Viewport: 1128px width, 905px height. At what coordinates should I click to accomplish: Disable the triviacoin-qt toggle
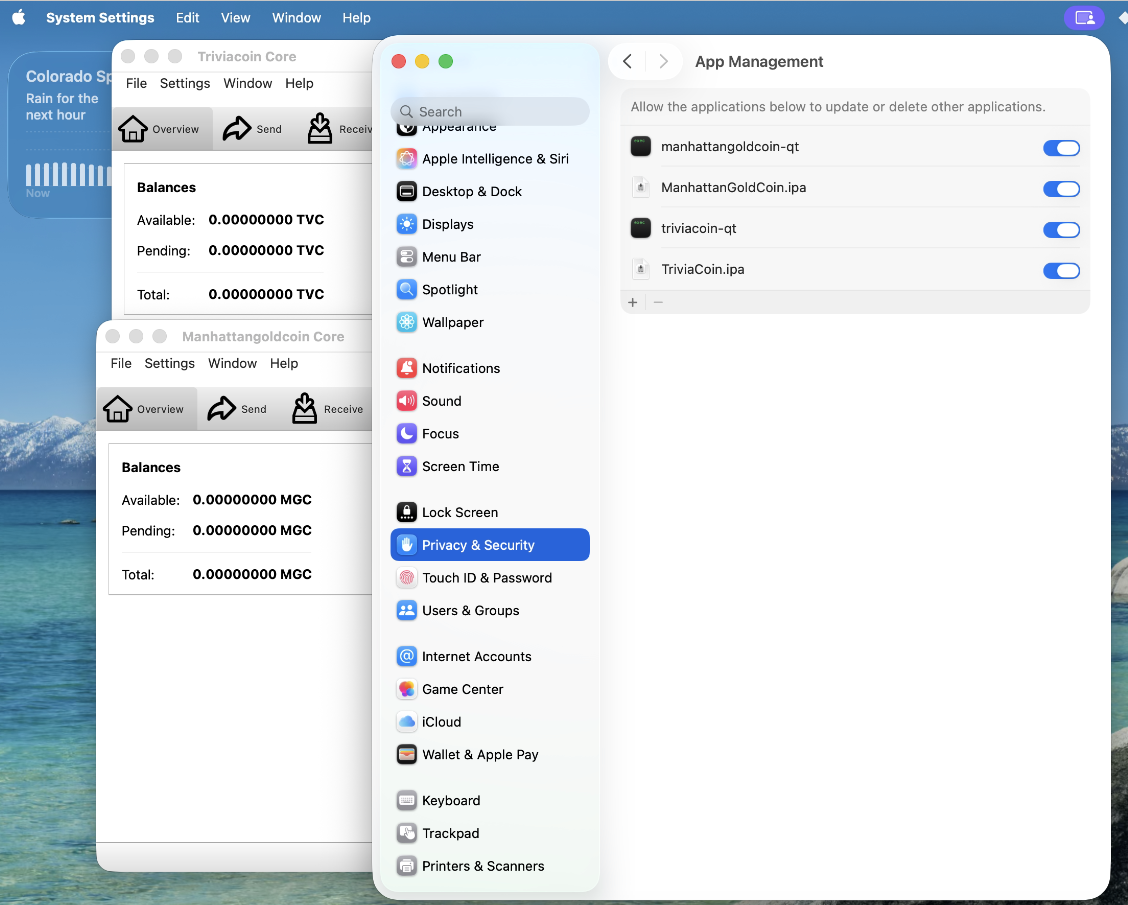click(x=1061, y=230)
